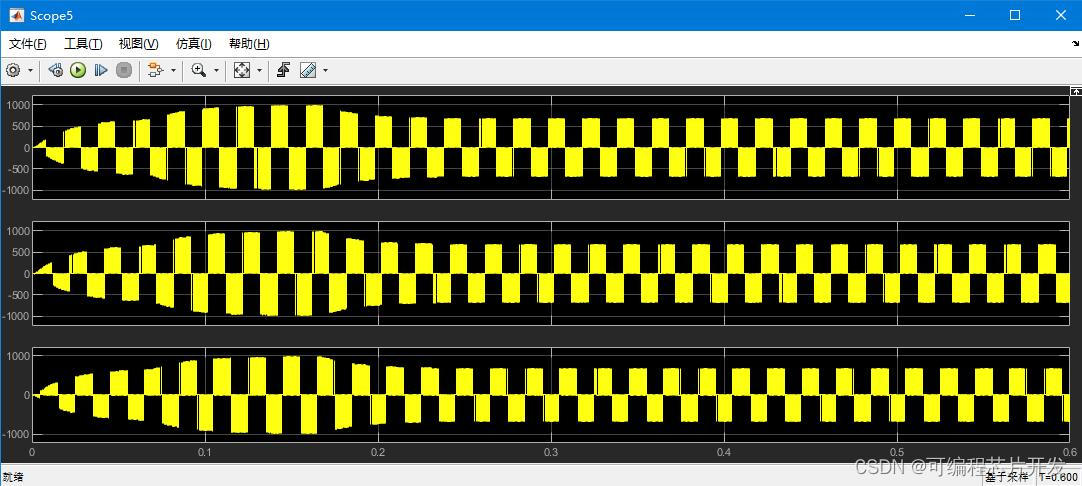Expand the Zoom tool dropdown arrow
Screen dimensions: 1082x486
click(216, 70)
